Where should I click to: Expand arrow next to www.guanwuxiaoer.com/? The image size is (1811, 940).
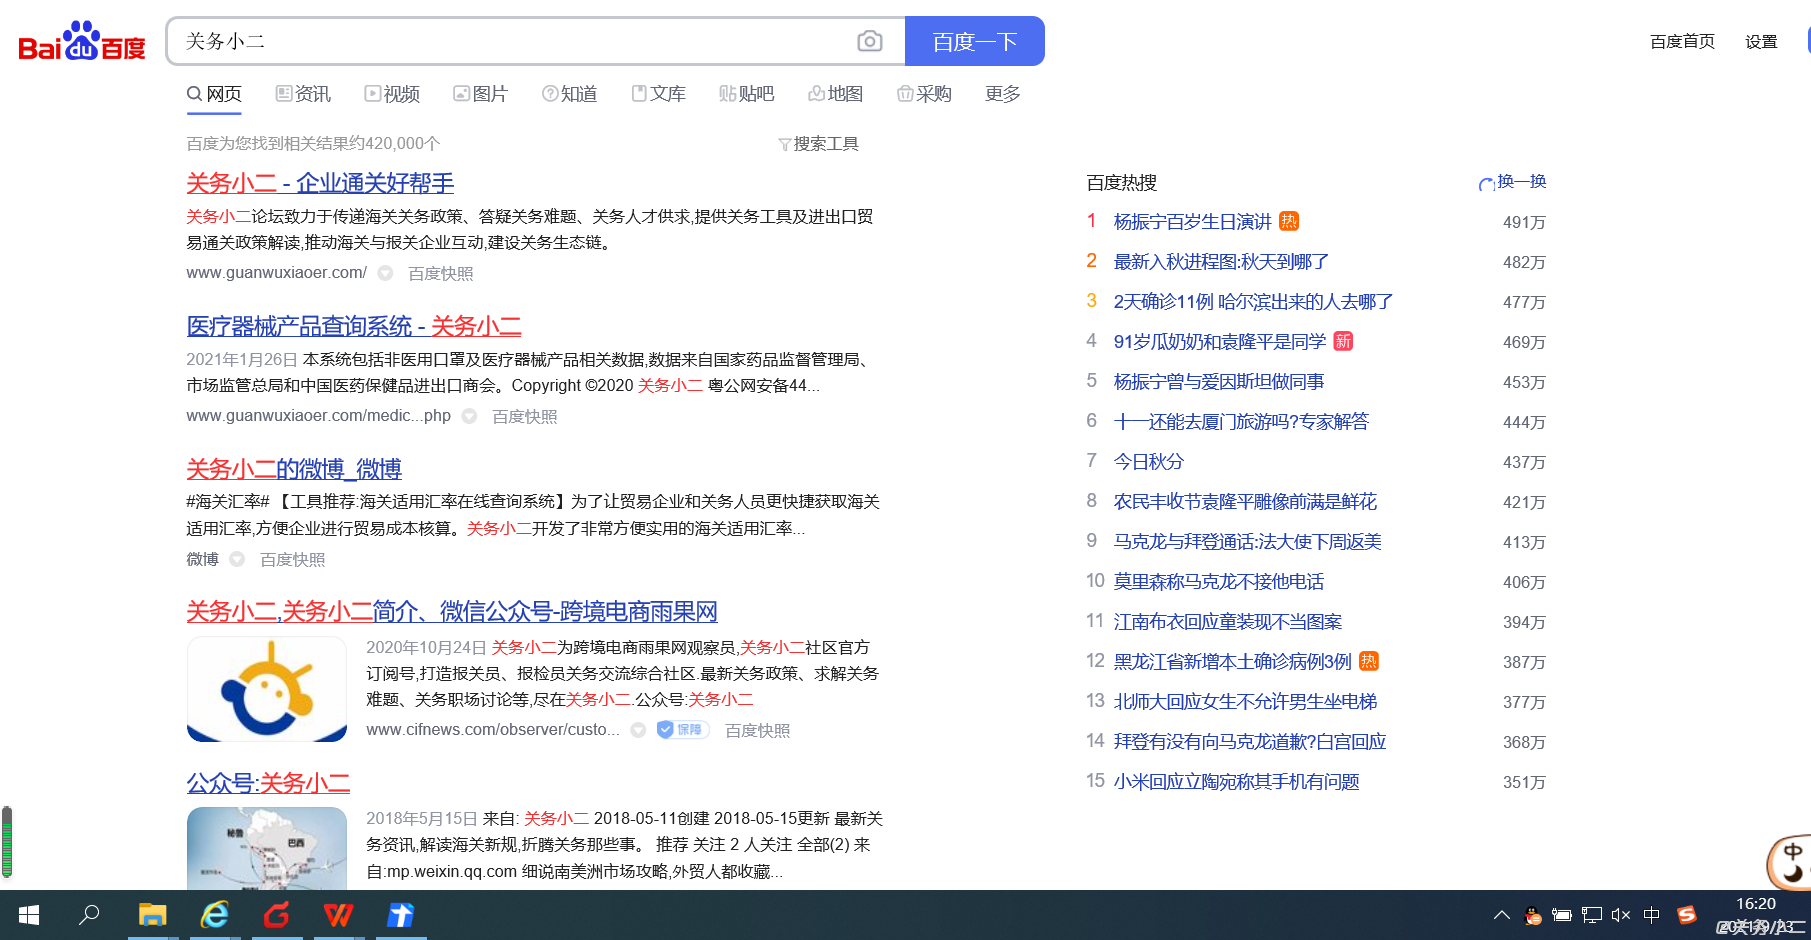pos(385,273)
